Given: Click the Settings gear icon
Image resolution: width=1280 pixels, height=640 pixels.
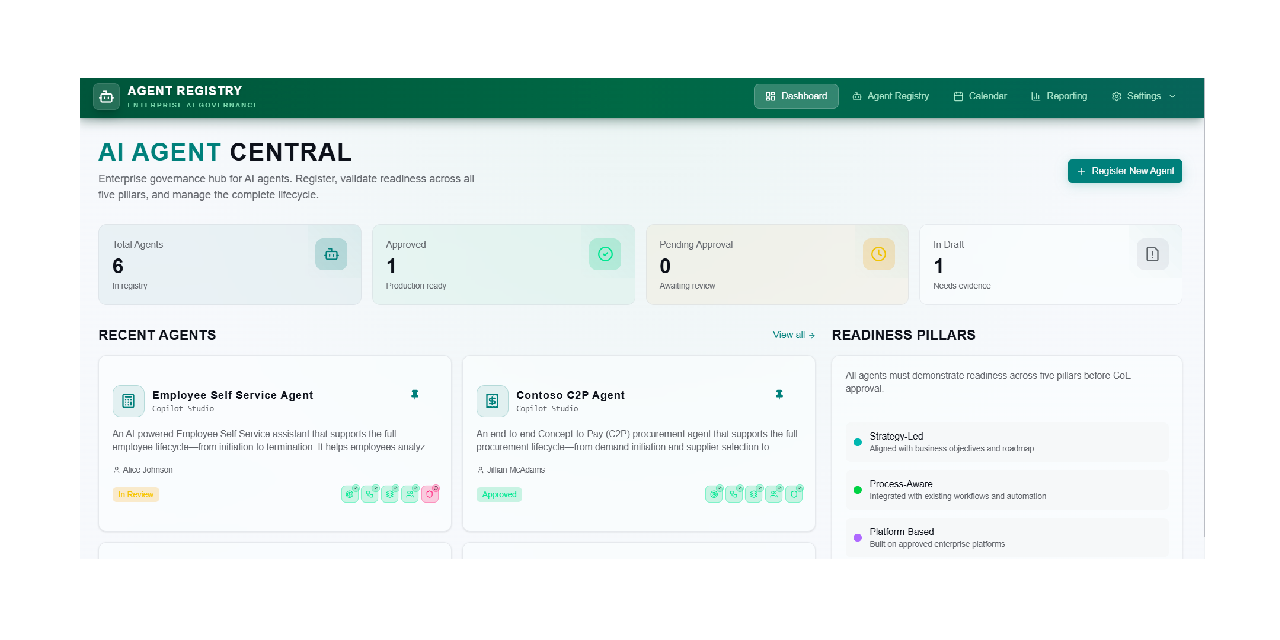Looking at the screenshot, I should [1117, 96].
